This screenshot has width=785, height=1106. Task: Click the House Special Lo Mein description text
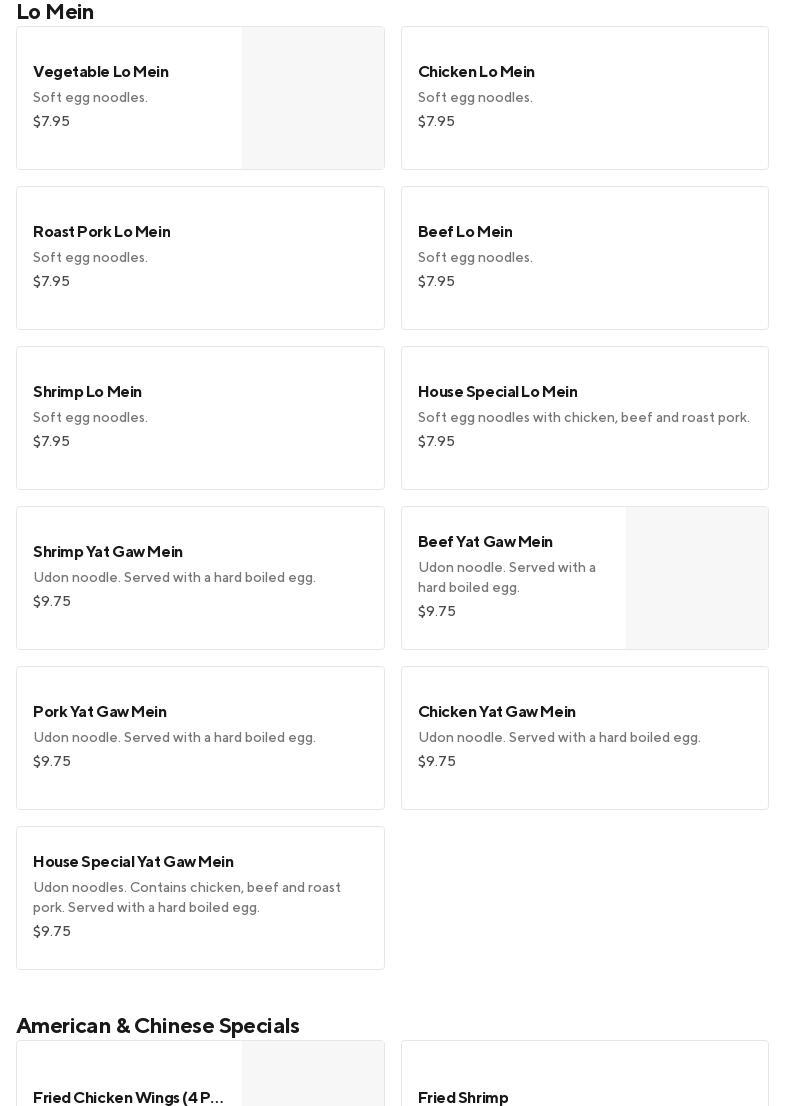[x=584, y=418]
